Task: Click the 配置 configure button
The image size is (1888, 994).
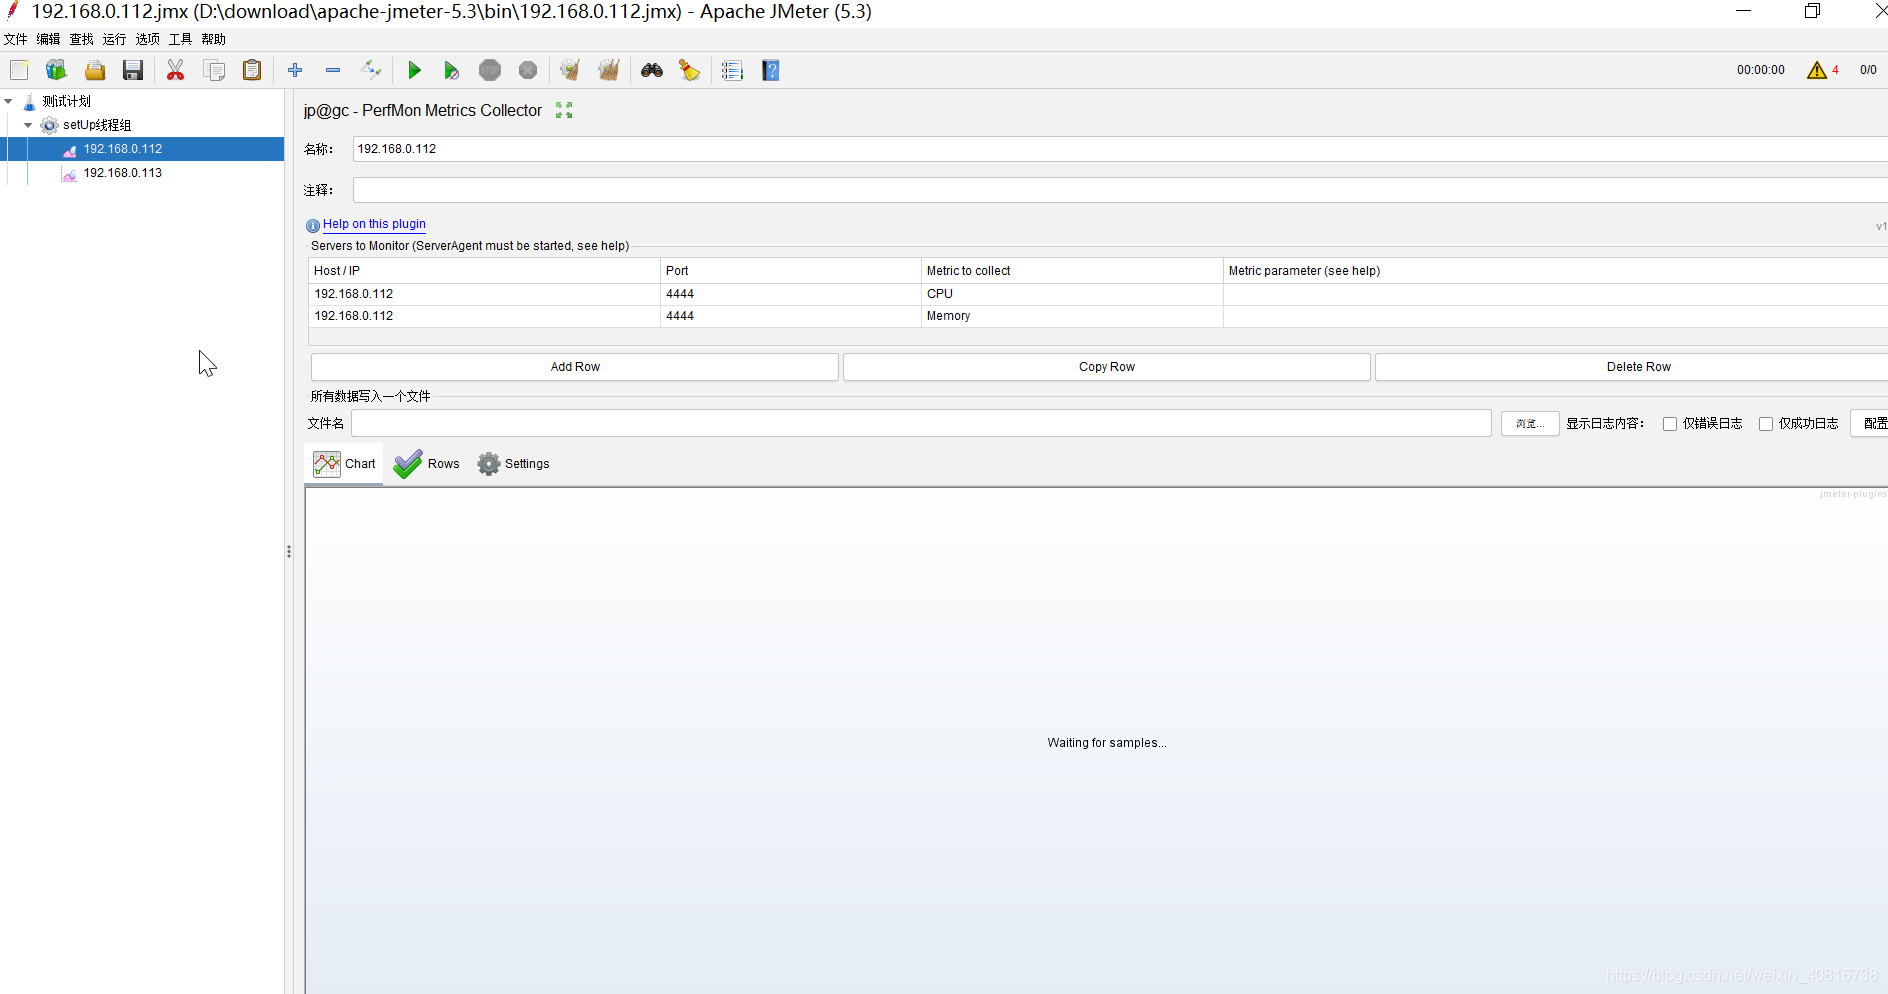Action: click(x=1870, y=424)
